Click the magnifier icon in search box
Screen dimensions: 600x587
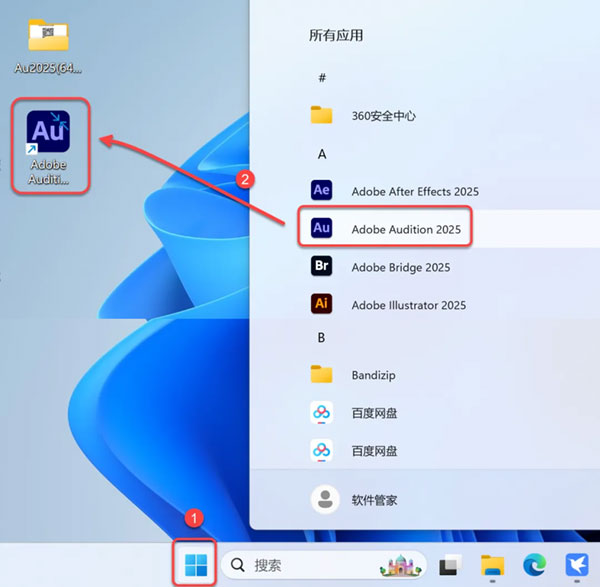238,565
